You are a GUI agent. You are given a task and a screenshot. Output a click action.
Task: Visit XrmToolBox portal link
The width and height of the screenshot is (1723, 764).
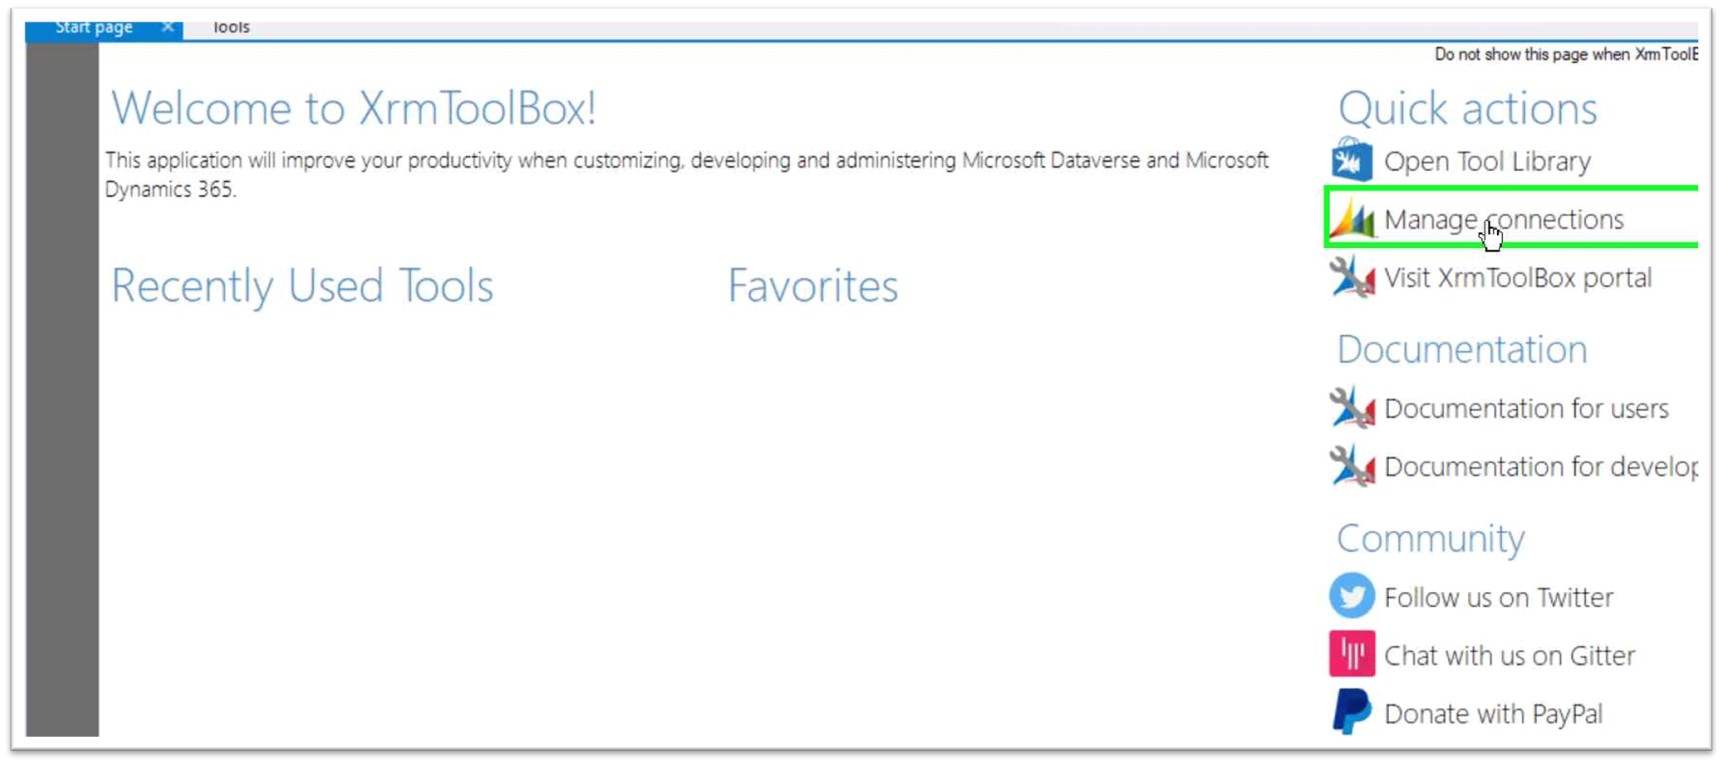[x=1518, y=277]
